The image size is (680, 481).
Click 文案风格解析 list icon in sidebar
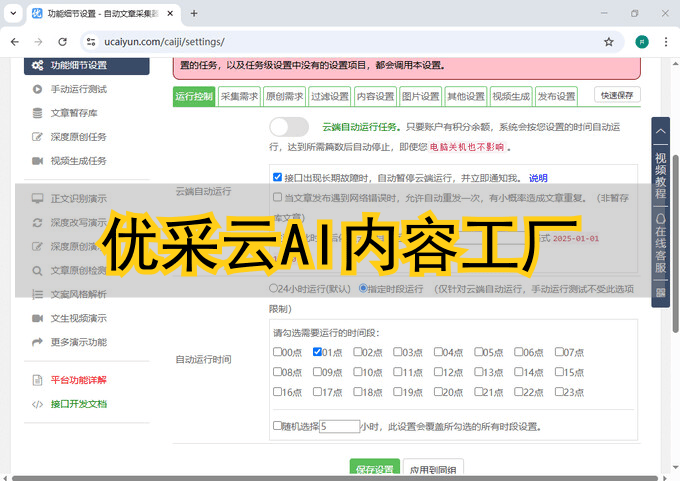[x=37, y=294]
